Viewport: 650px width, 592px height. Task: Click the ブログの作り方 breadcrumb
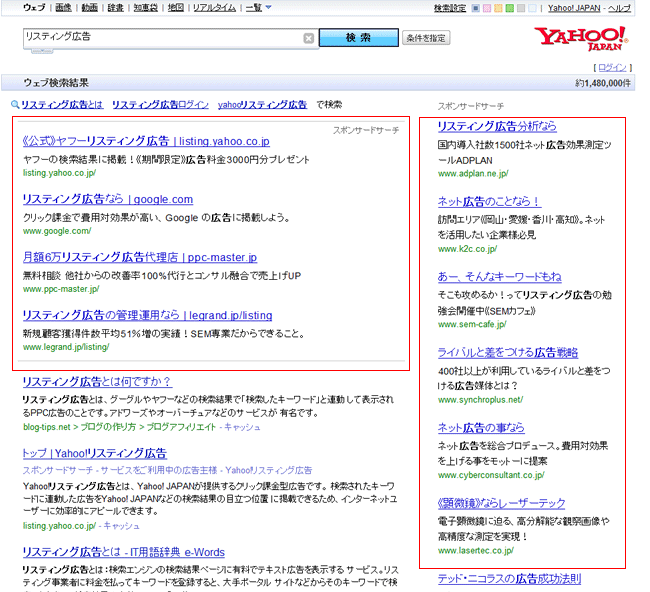[108, 427]
